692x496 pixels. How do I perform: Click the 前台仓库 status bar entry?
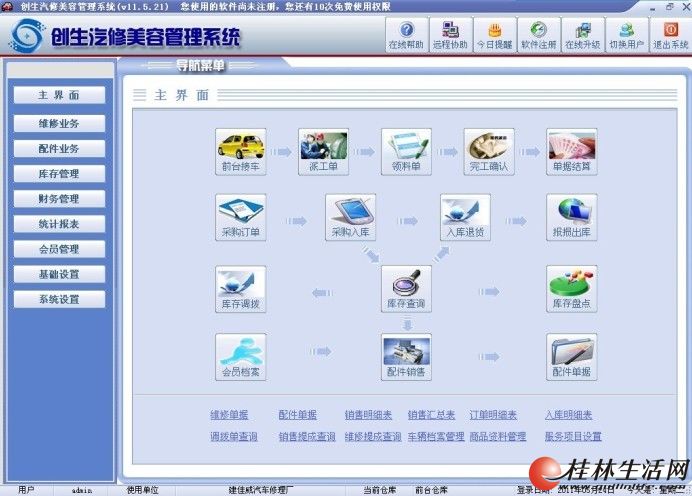(431, 490)
